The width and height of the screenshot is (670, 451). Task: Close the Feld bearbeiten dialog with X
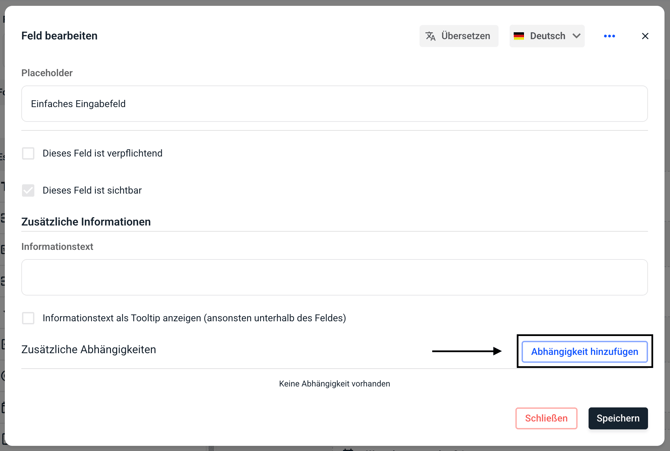tap(645, 36)
